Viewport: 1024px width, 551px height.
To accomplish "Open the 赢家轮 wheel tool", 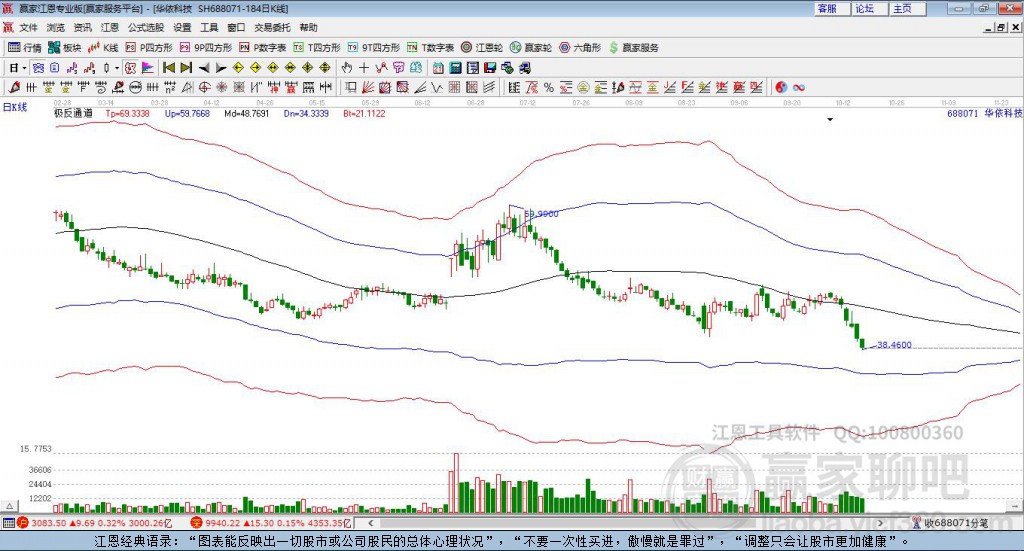I will (531, 48).
